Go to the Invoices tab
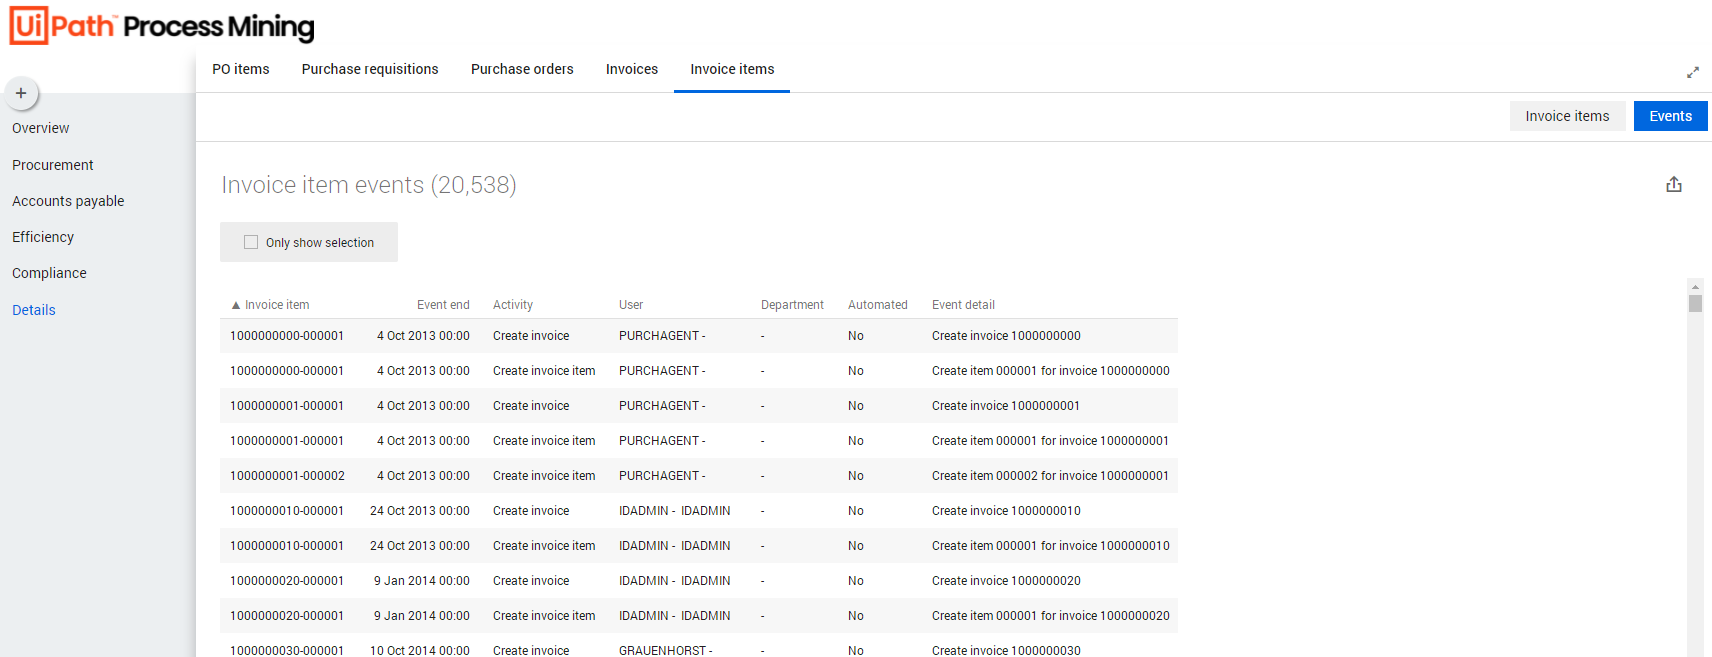Viewport: 1712px width, 657px height. (x=631, y=69)
